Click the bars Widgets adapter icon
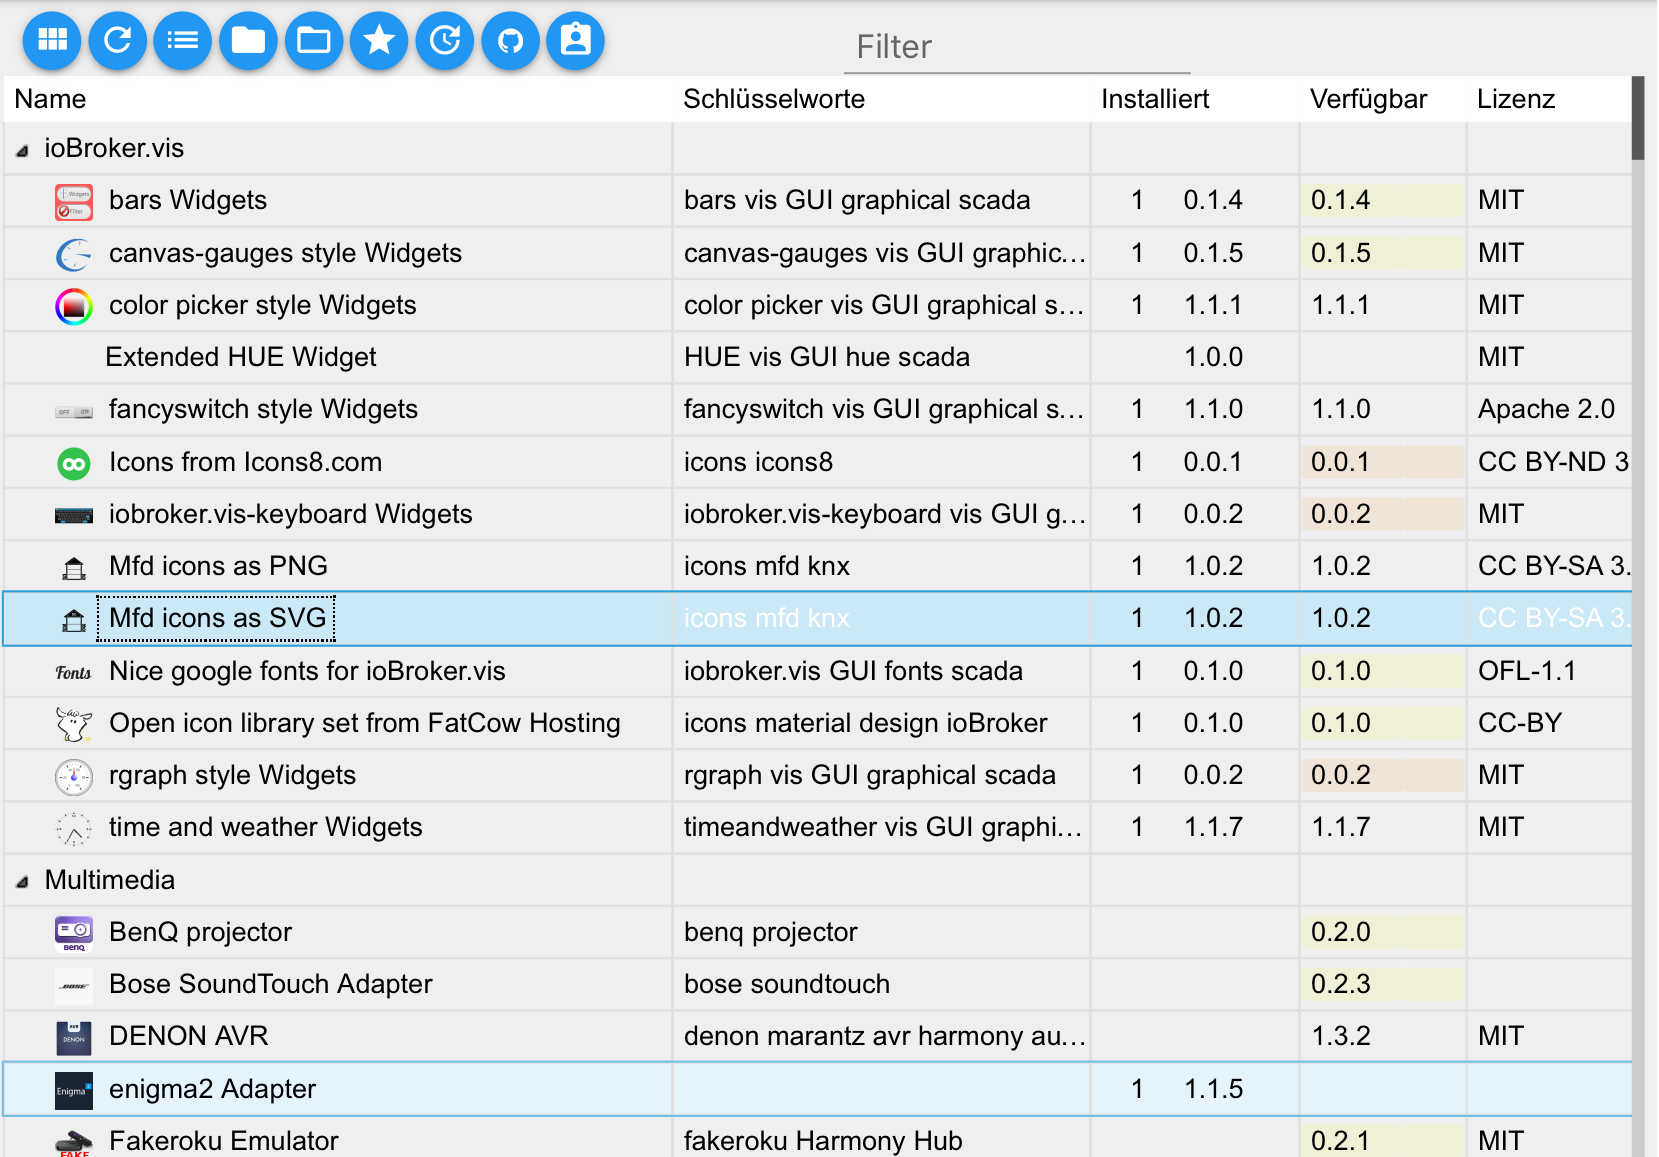 click(x=74, y=201)
